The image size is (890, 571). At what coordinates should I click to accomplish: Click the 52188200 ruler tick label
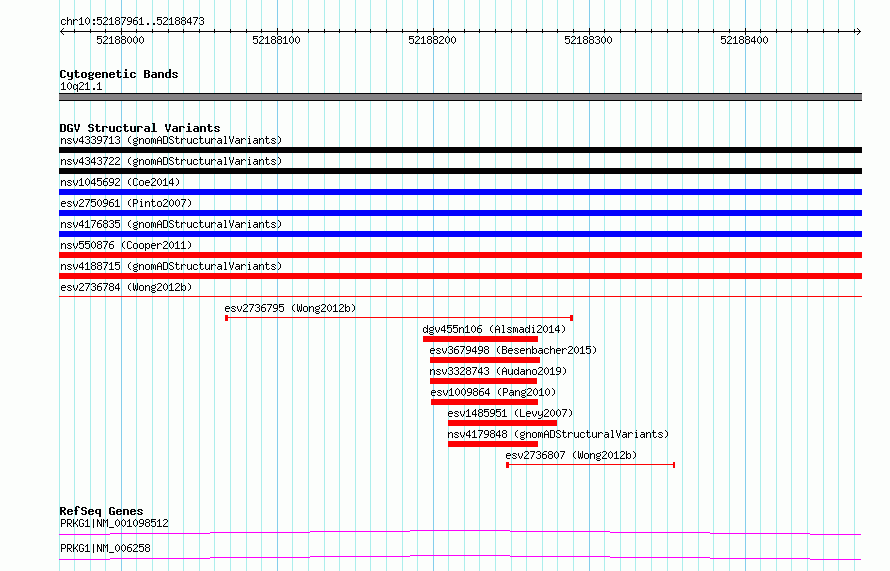(x=433, y=40)
